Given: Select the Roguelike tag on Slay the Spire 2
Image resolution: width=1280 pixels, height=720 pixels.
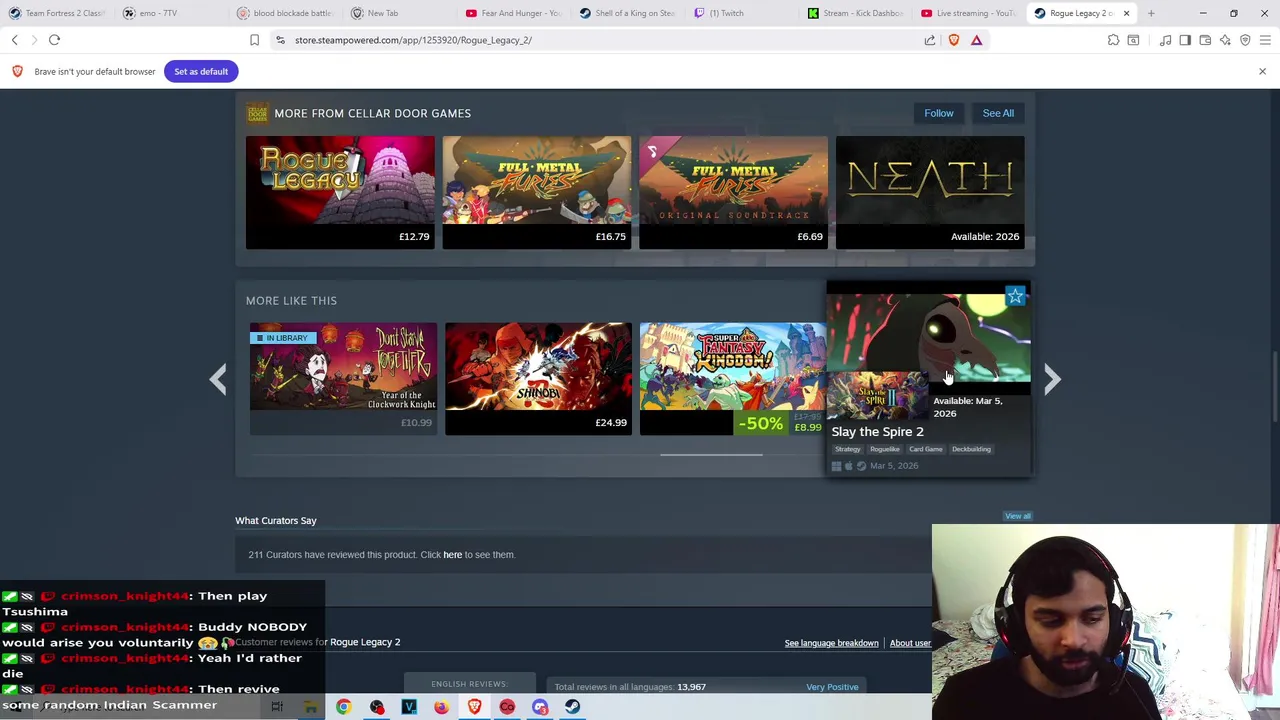Looking at the screenshot, I should point(885,449).
